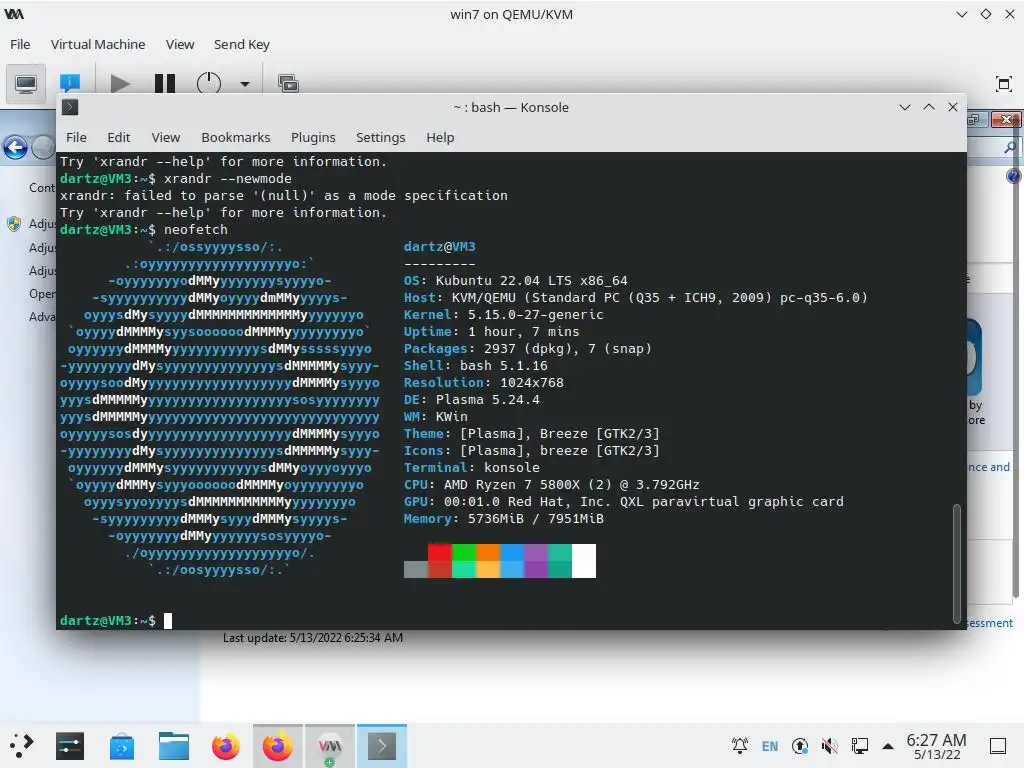Open Konsole Plugins menu
This screenshot has width=1024, height=768.
pos(313,137)
